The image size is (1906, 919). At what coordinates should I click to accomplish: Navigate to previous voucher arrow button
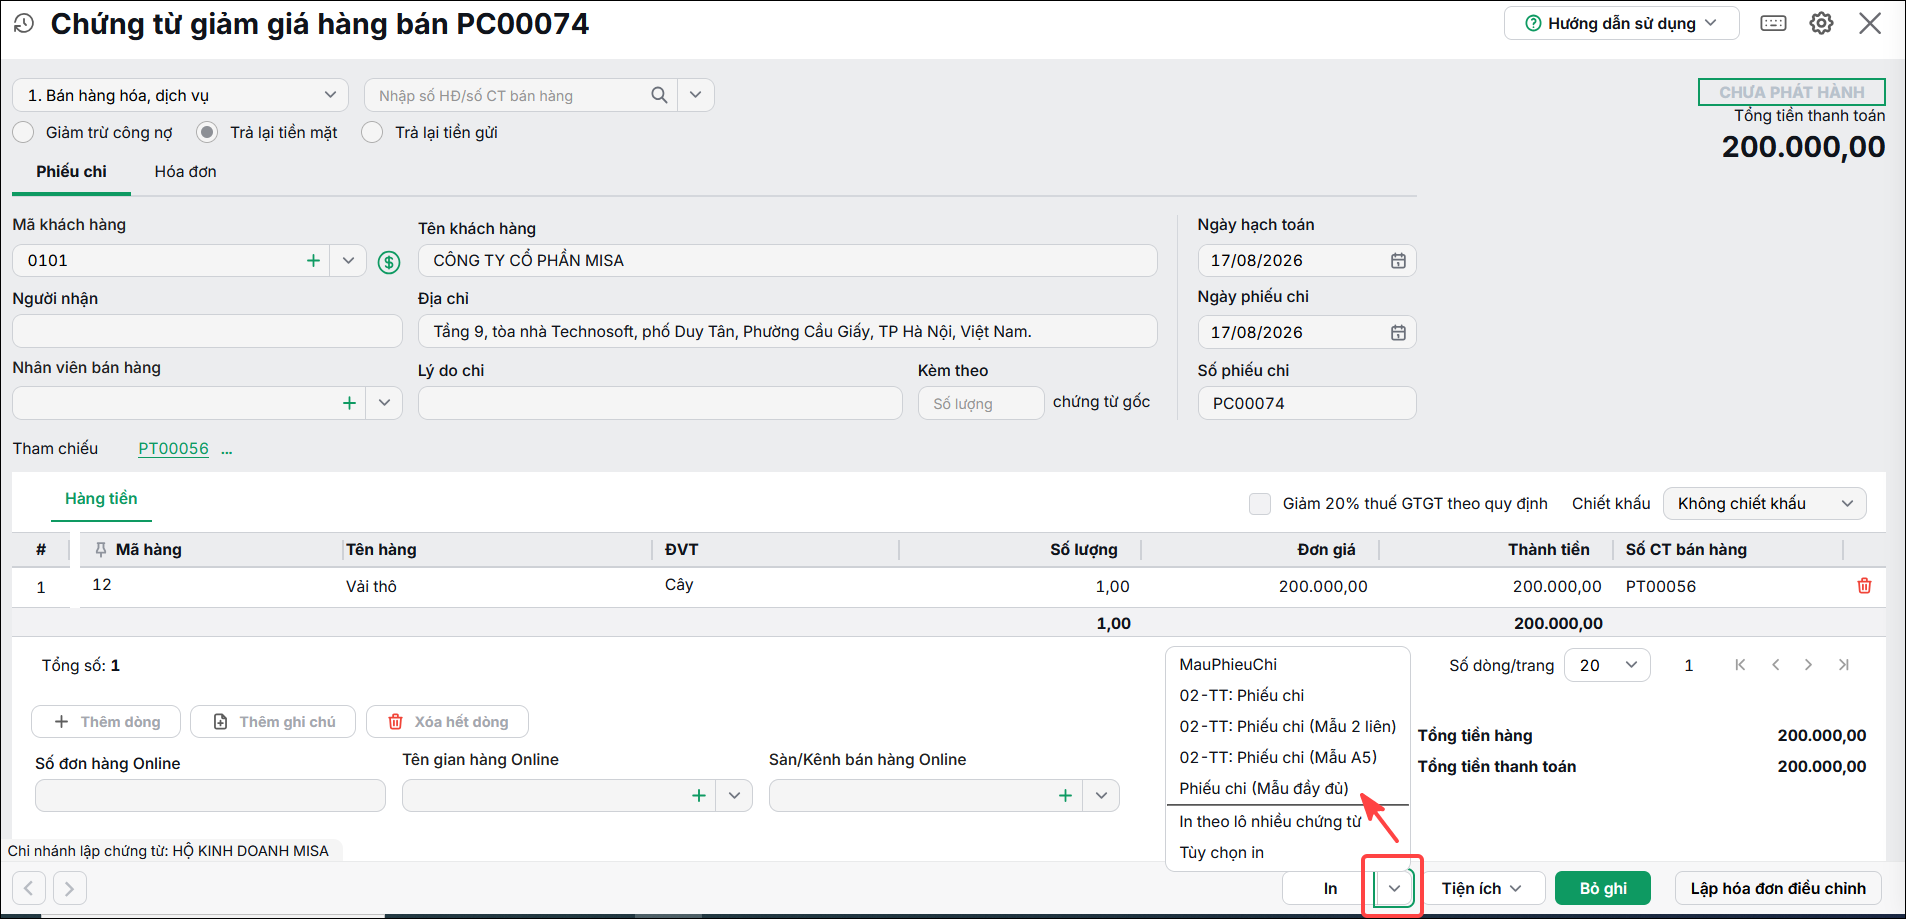(29, 888)
